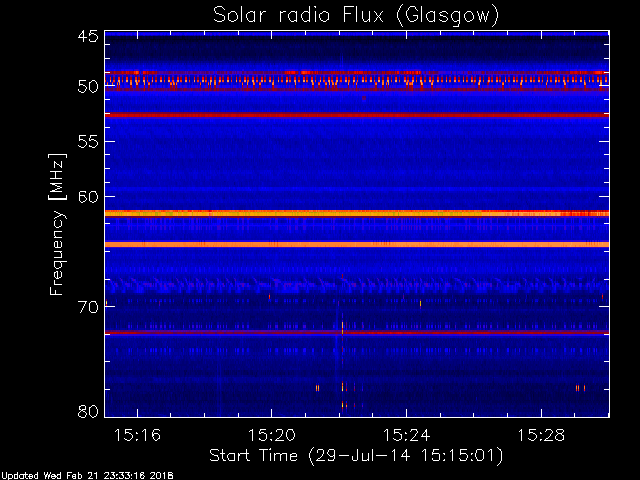Click the plot title 'Solar radio Flux (Glasgow)'
The width and height of the screenshot is (640, 480).
(x=356, y=15)
